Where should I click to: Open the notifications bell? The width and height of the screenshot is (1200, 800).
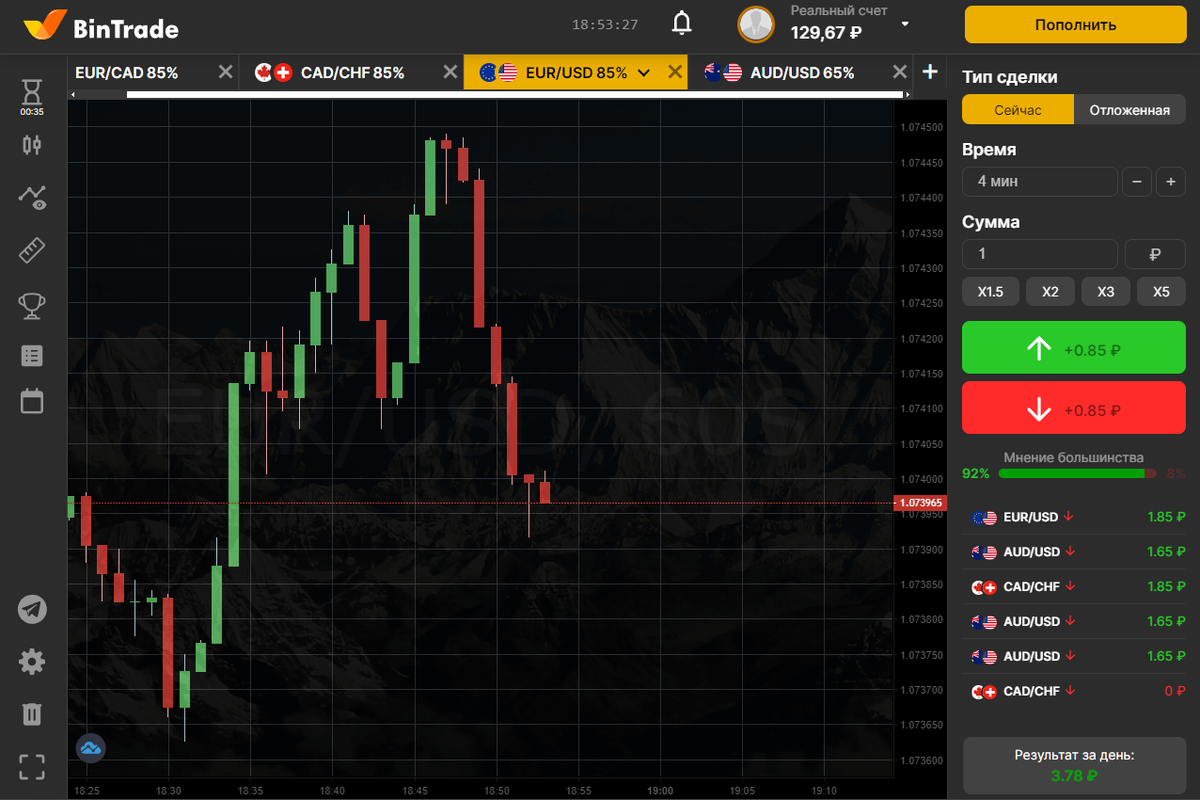[682, 23]
